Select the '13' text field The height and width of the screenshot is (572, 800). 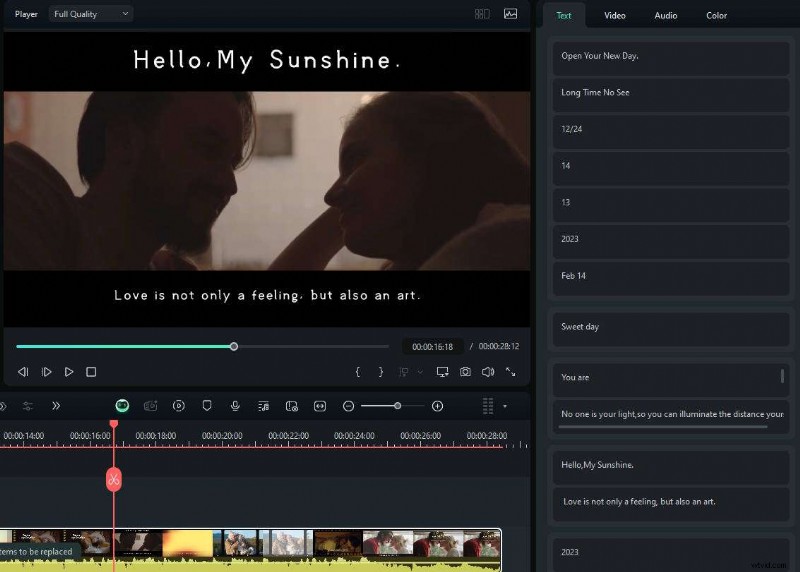pos(671,205)
